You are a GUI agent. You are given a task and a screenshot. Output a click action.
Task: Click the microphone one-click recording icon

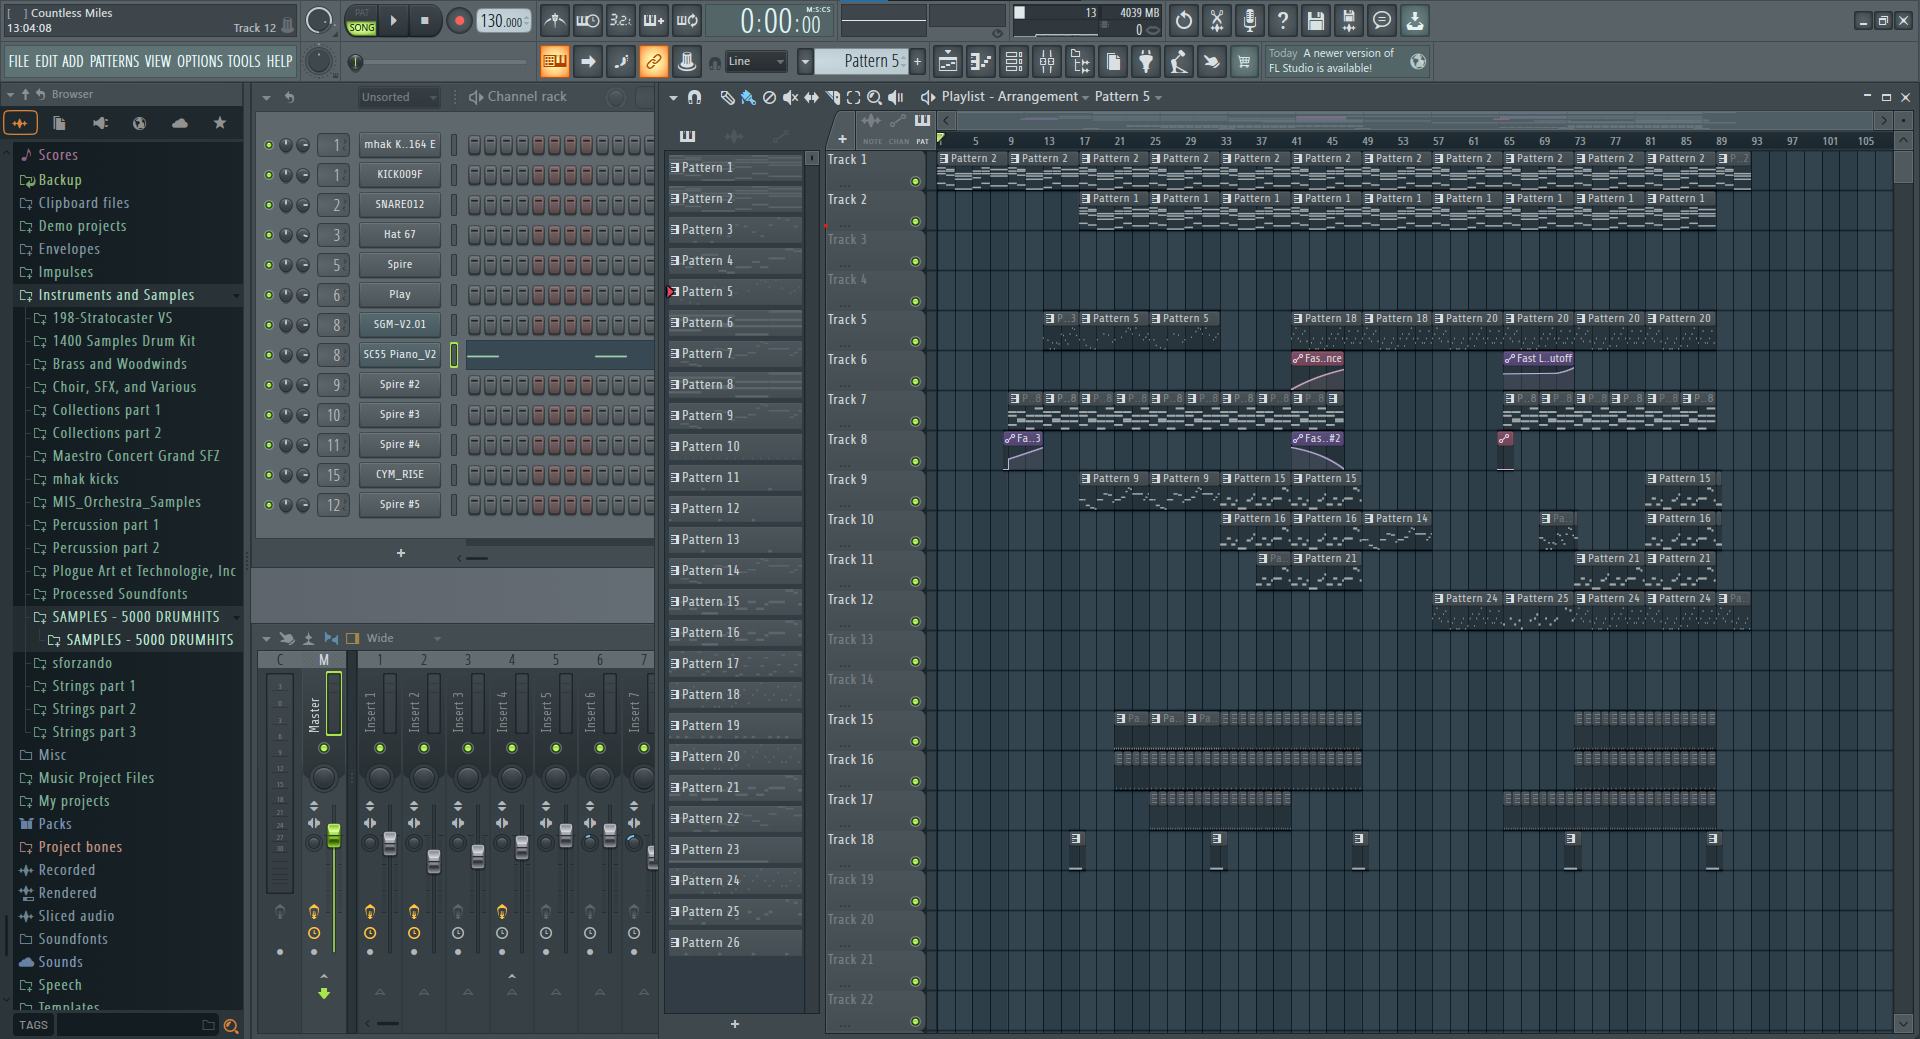pyautogui.click(x=1250, y=20)
